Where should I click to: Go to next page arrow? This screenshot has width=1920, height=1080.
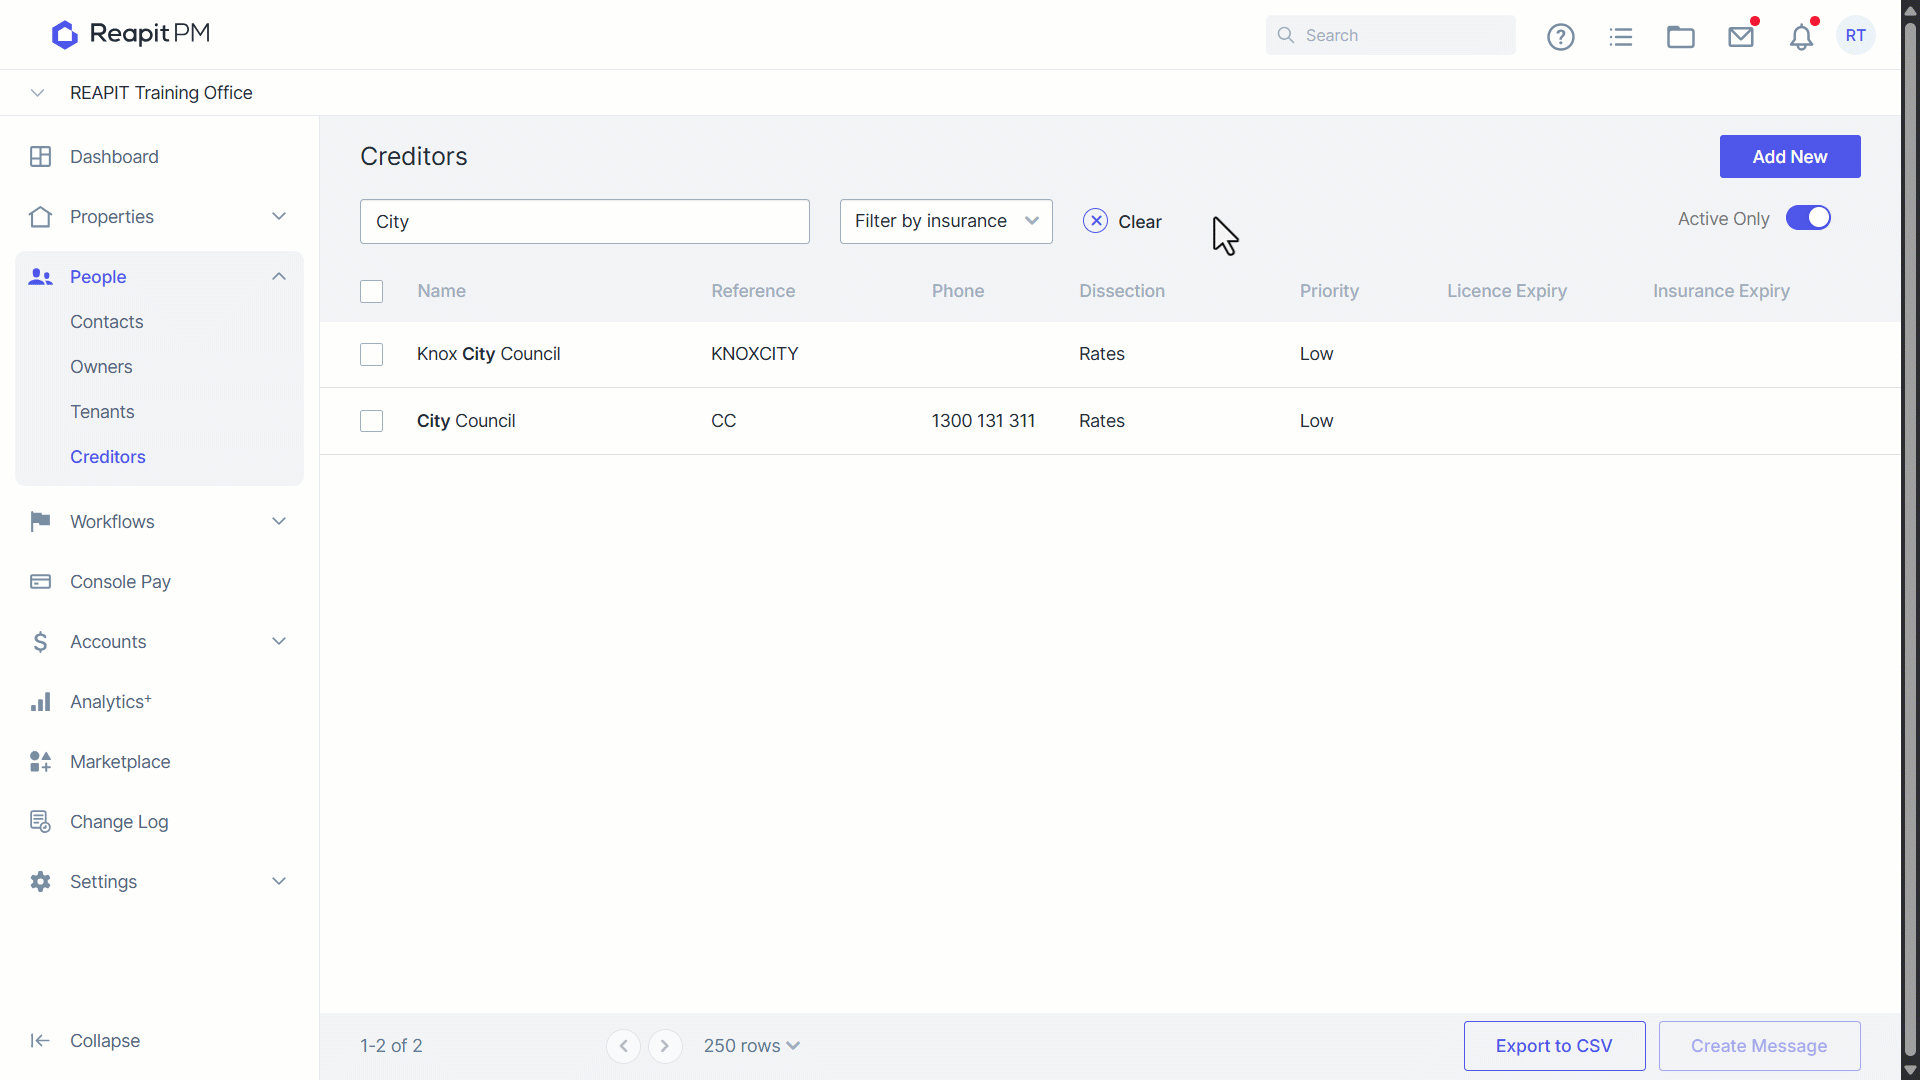pyautogui.click(x=665, y=1046)
